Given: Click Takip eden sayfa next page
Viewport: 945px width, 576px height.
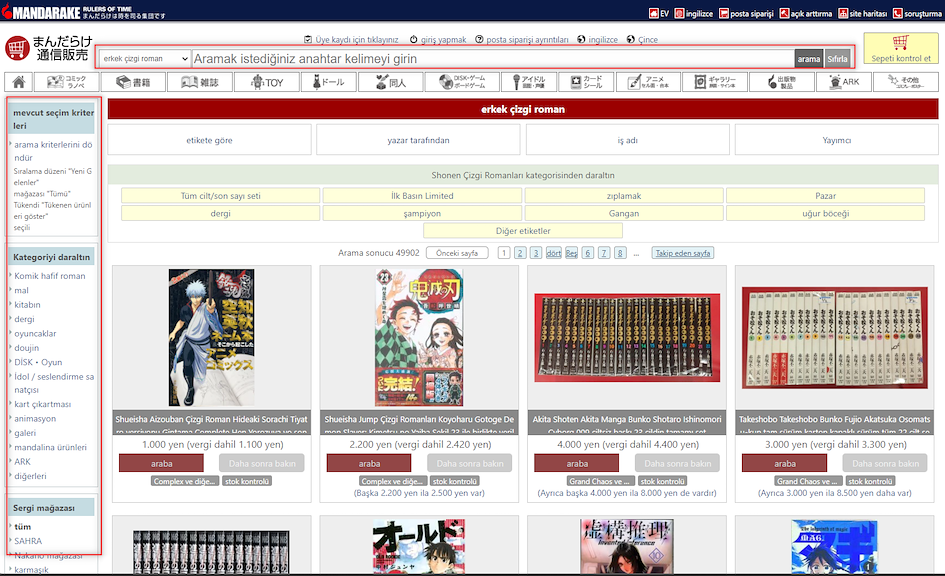Looking at the screenshot, I should (683, 253).
